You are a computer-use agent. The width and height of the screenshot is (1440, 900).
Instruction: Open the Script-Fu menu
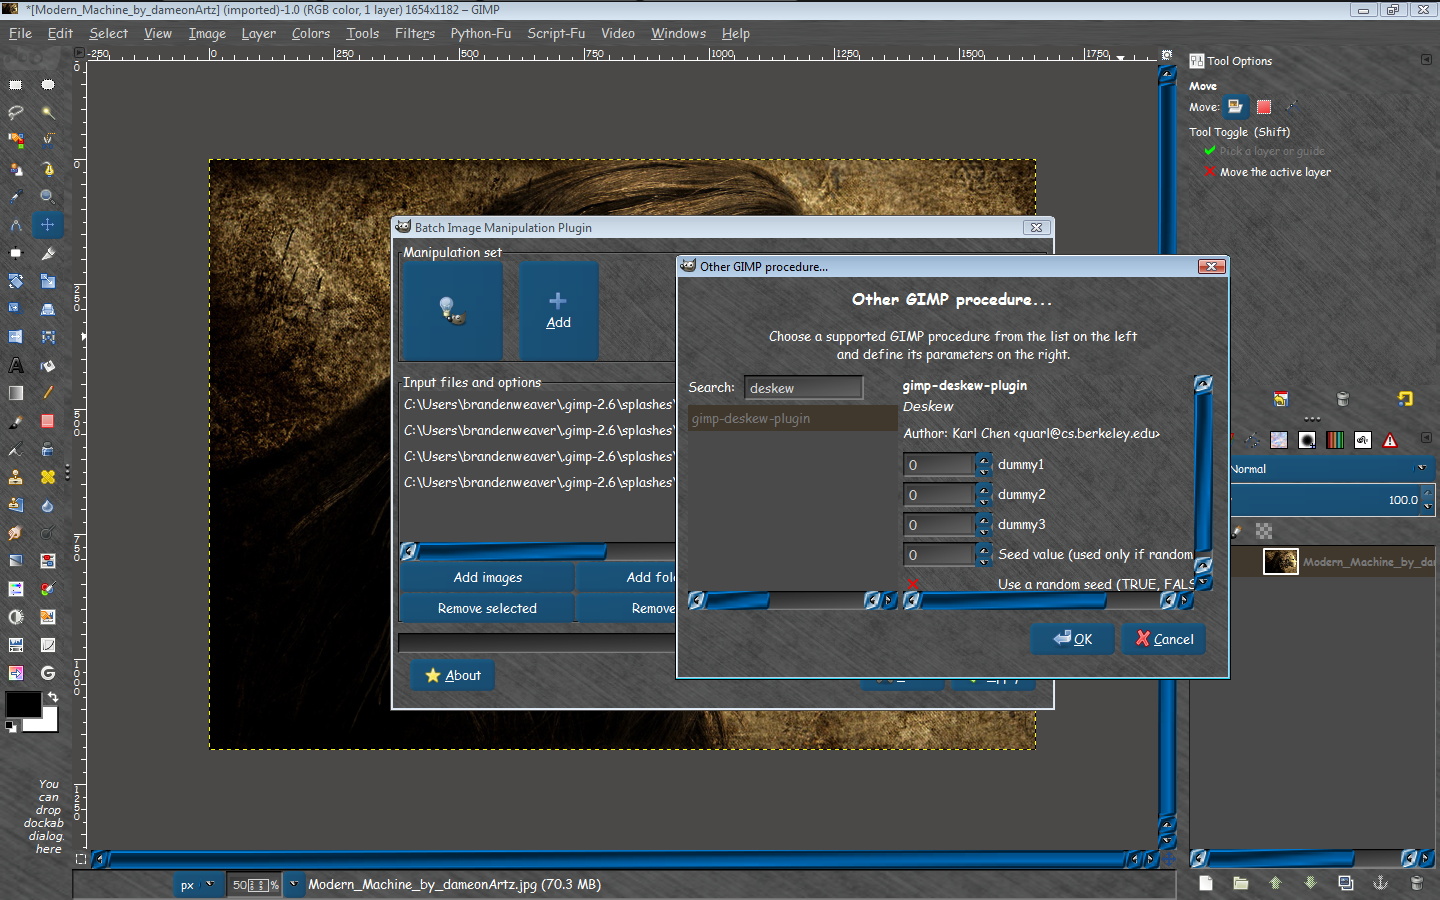pos(556,33)
